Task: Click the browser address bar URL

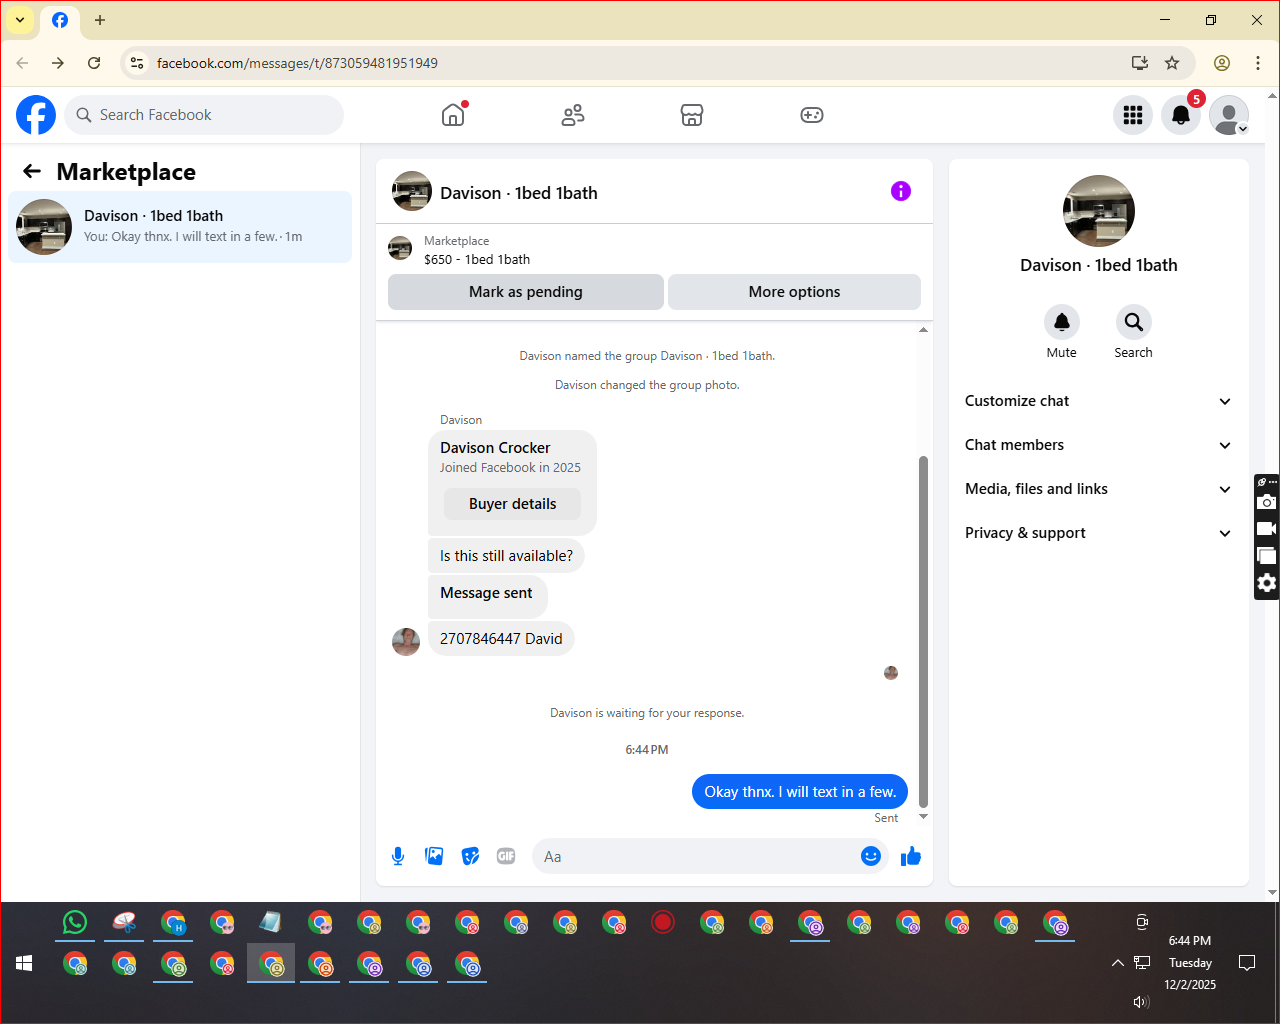Action: [297, 63]
